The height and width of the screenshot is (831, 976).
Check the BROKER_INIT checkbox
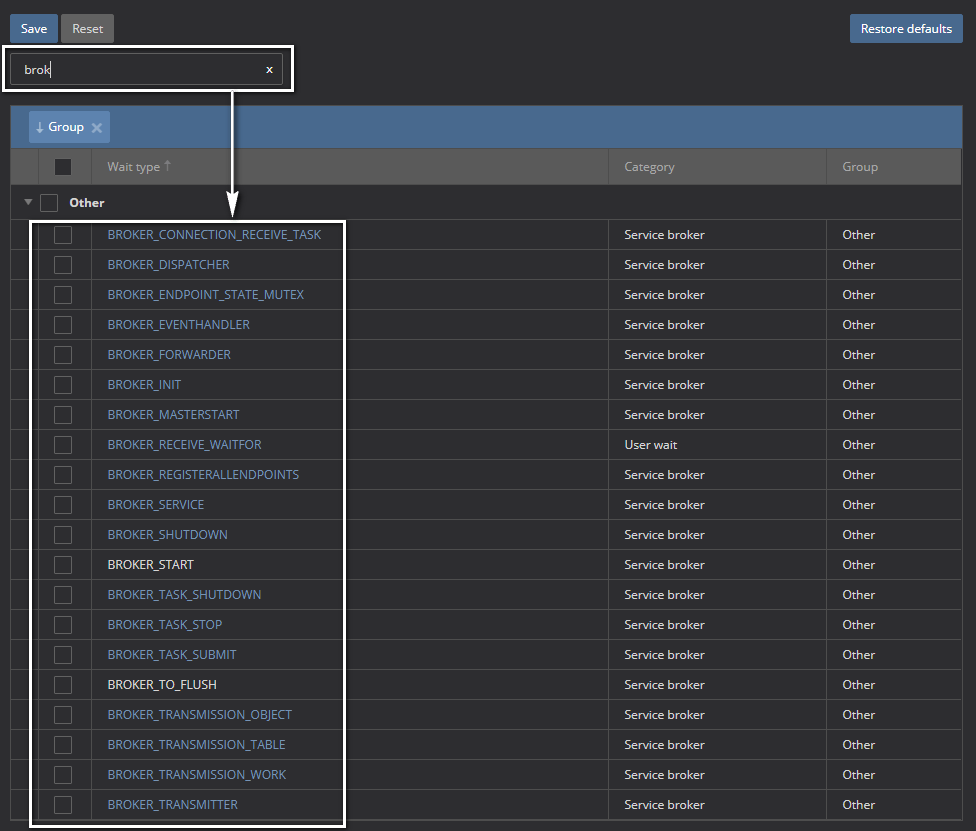coord(63,385)
